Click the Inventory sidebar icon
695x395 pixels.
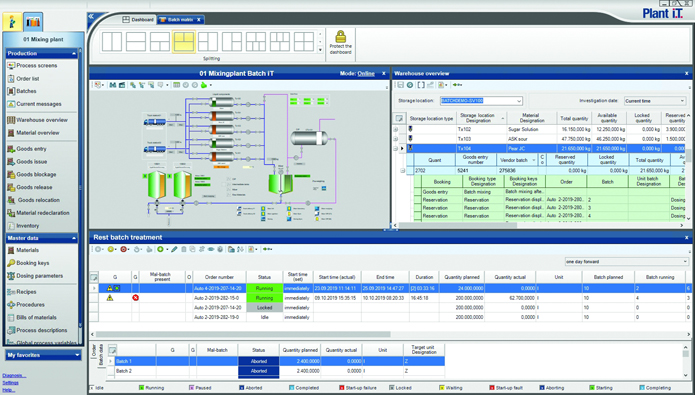[11, 226]
